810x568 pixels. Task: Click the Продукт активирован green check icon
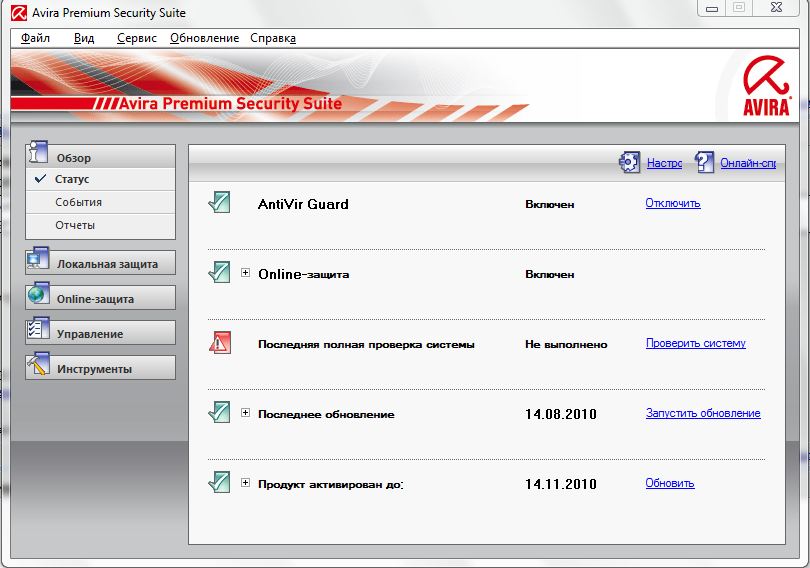(x=220, y=482)
